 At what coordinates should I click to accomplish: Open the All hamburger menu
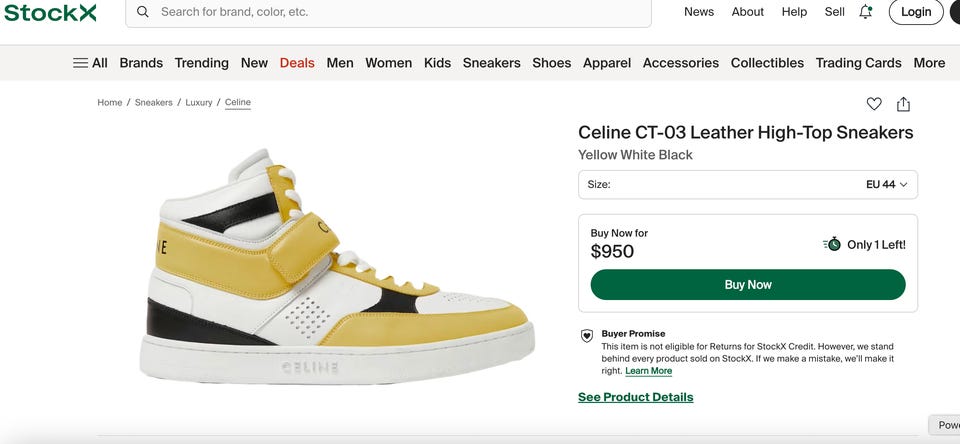tap(90, 62)
